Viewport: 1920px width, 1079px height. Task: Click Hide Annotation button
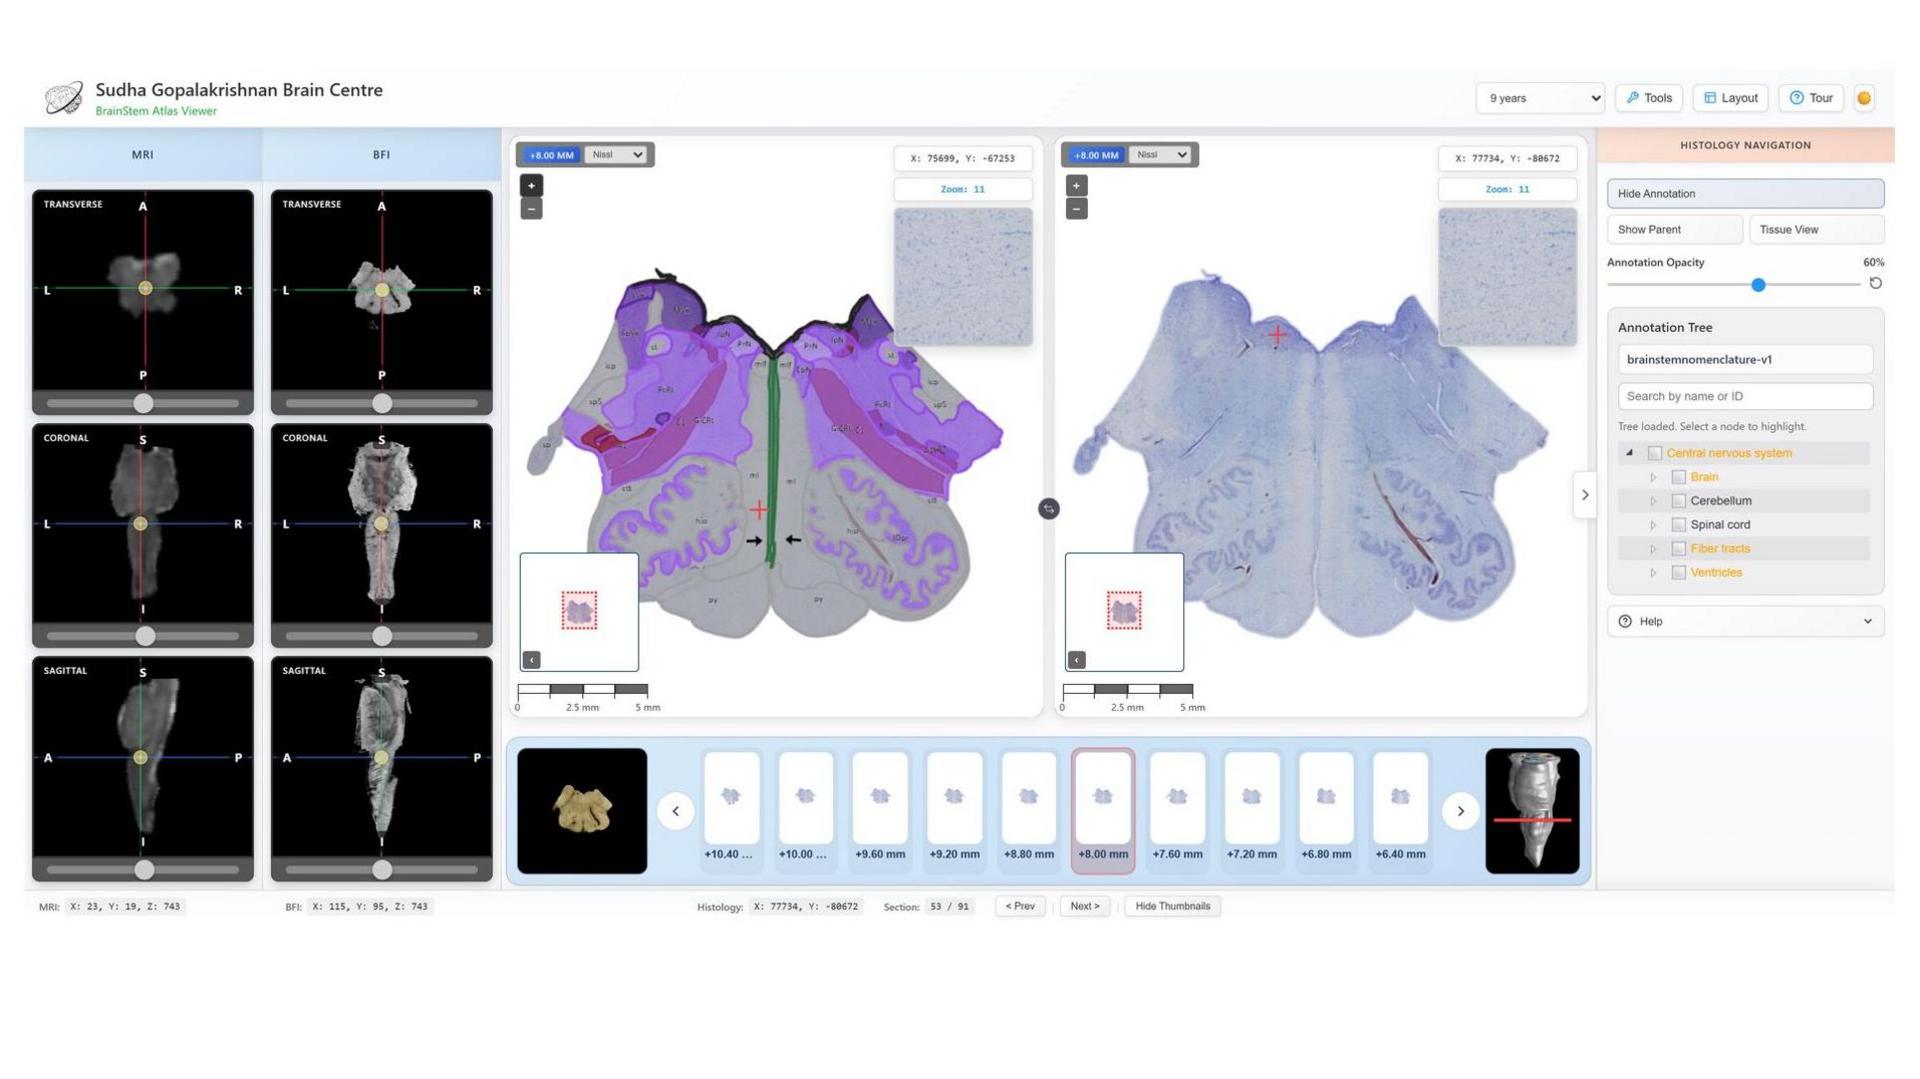click(x=1745, y=194)
